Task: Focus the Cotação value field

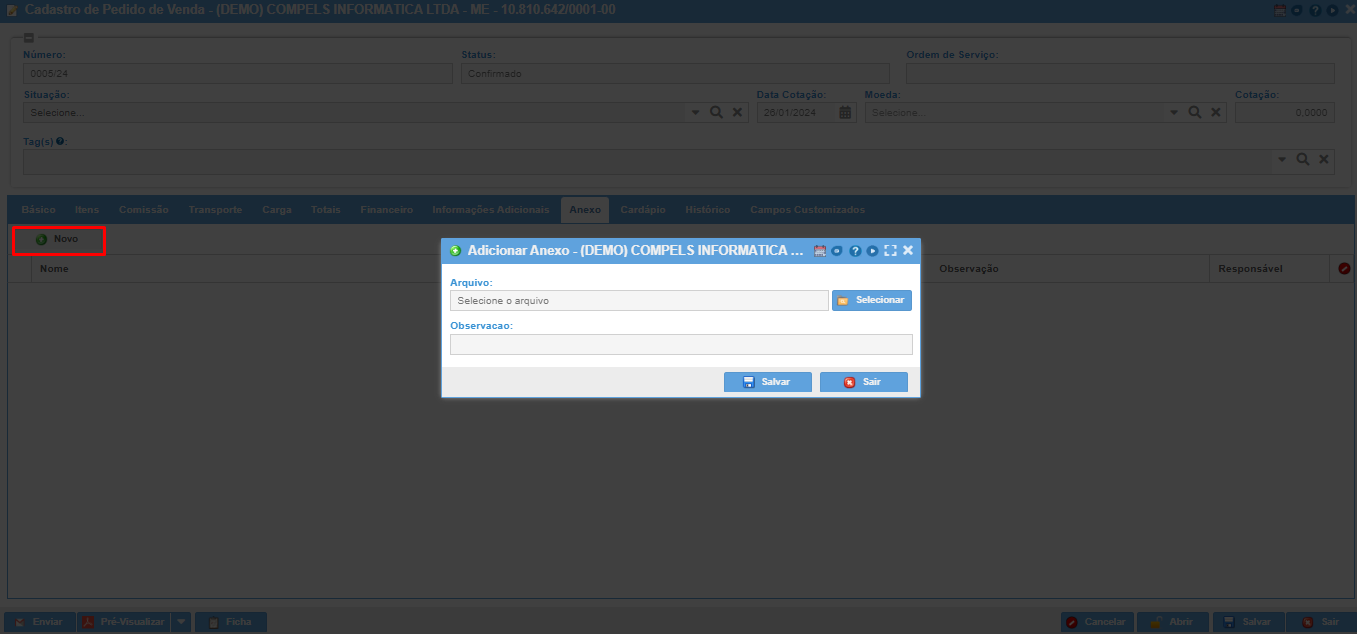Action: (x=1284, y=113)
